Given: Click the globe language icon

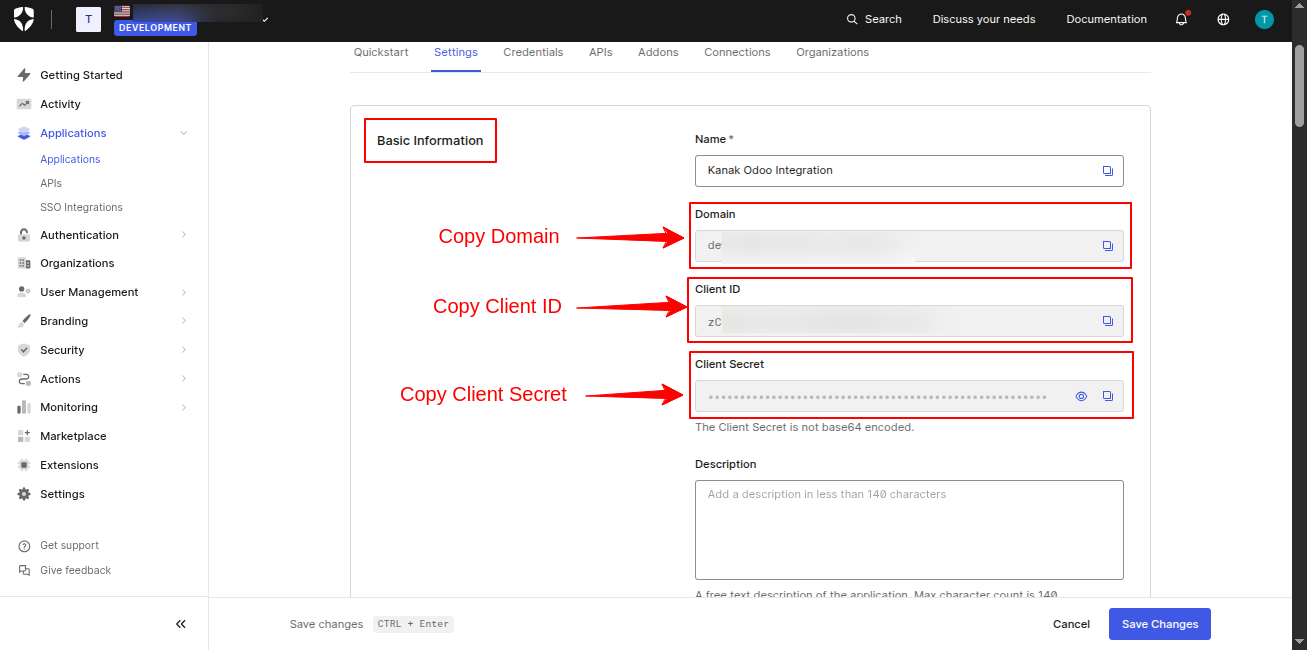Looking at the screenshot, I should (x=1223, y=19).
